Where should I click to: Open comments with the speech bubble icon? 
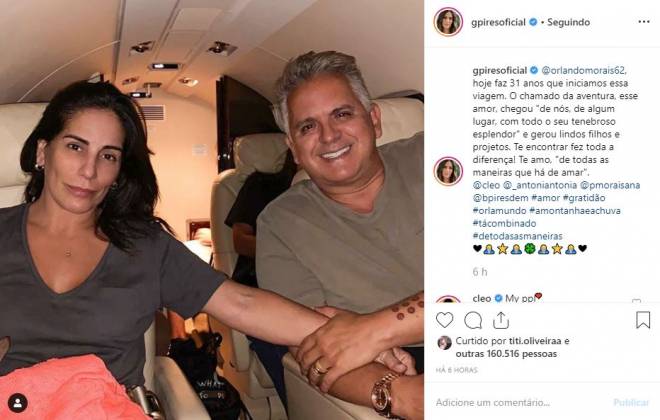click(x=473, y=320)
